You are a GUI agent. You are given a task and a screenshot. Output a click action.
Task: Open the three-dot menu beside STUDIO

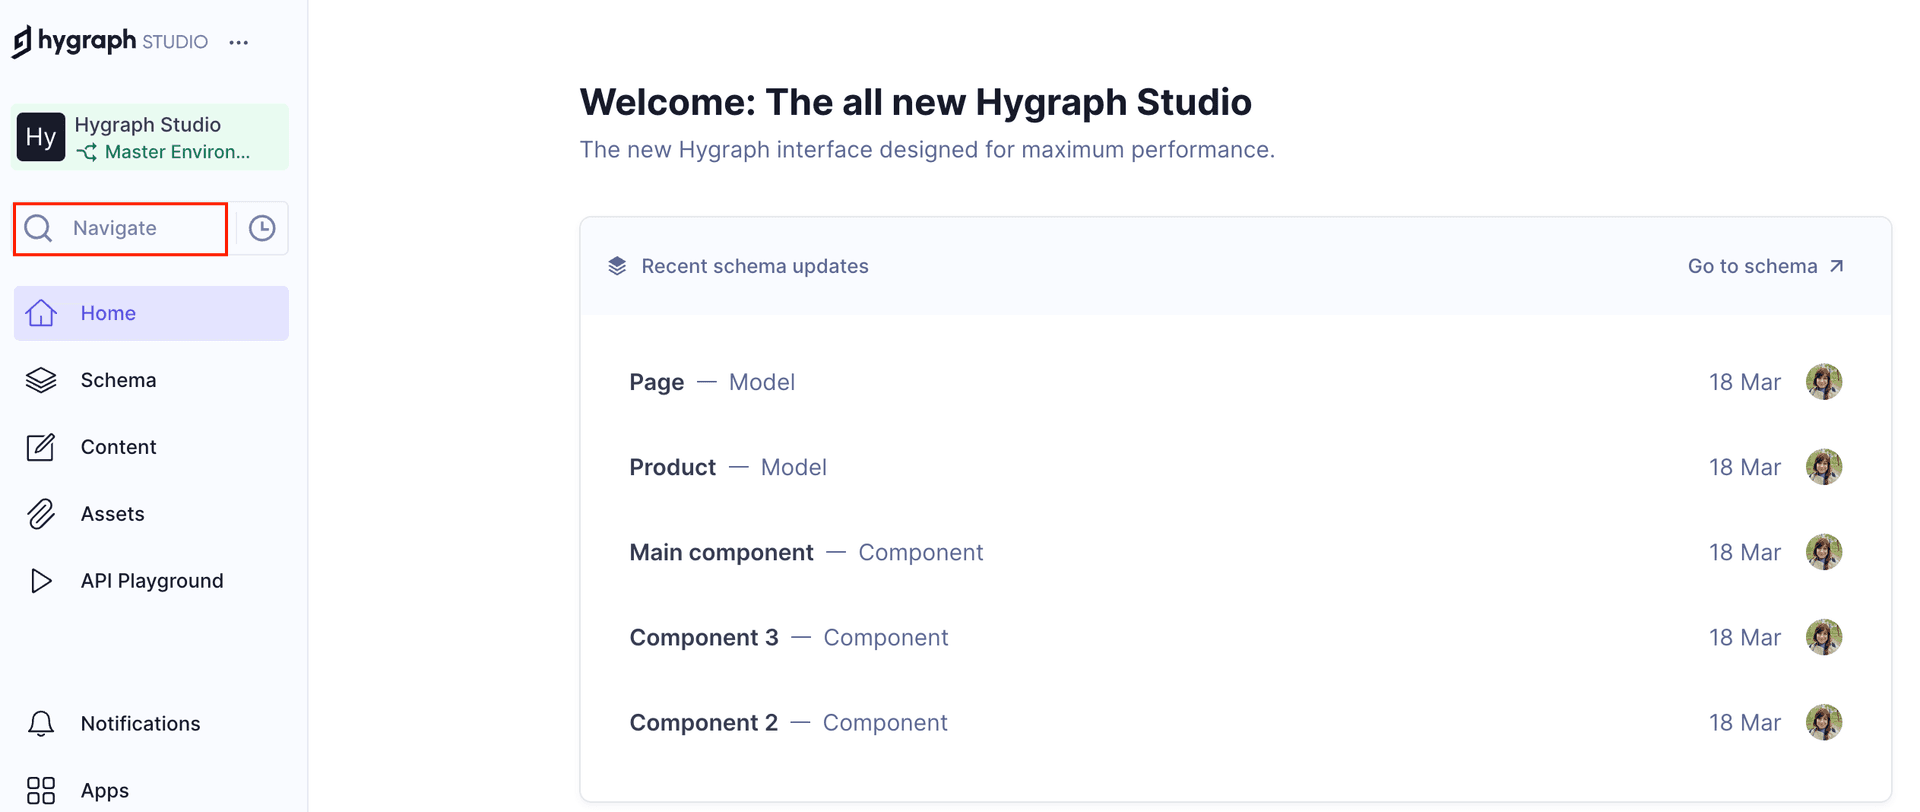click(x=238, y=42)
